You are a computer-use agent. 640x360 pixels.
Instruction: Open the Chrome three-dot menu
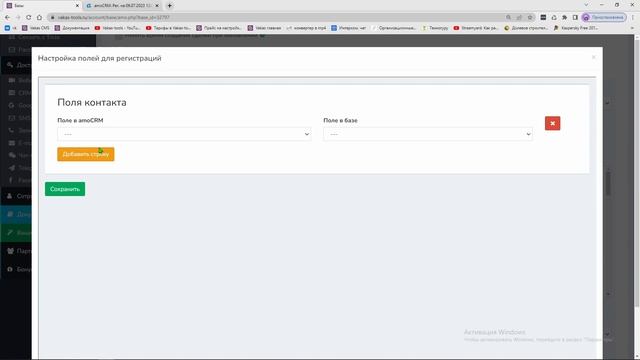point(633,17)
